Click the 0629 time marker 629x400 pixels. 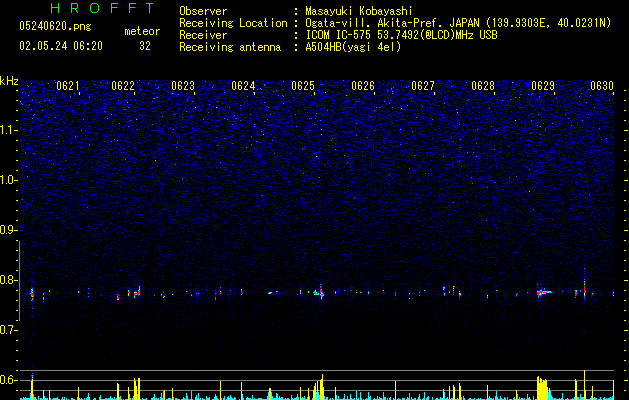(x=543, y=86)
